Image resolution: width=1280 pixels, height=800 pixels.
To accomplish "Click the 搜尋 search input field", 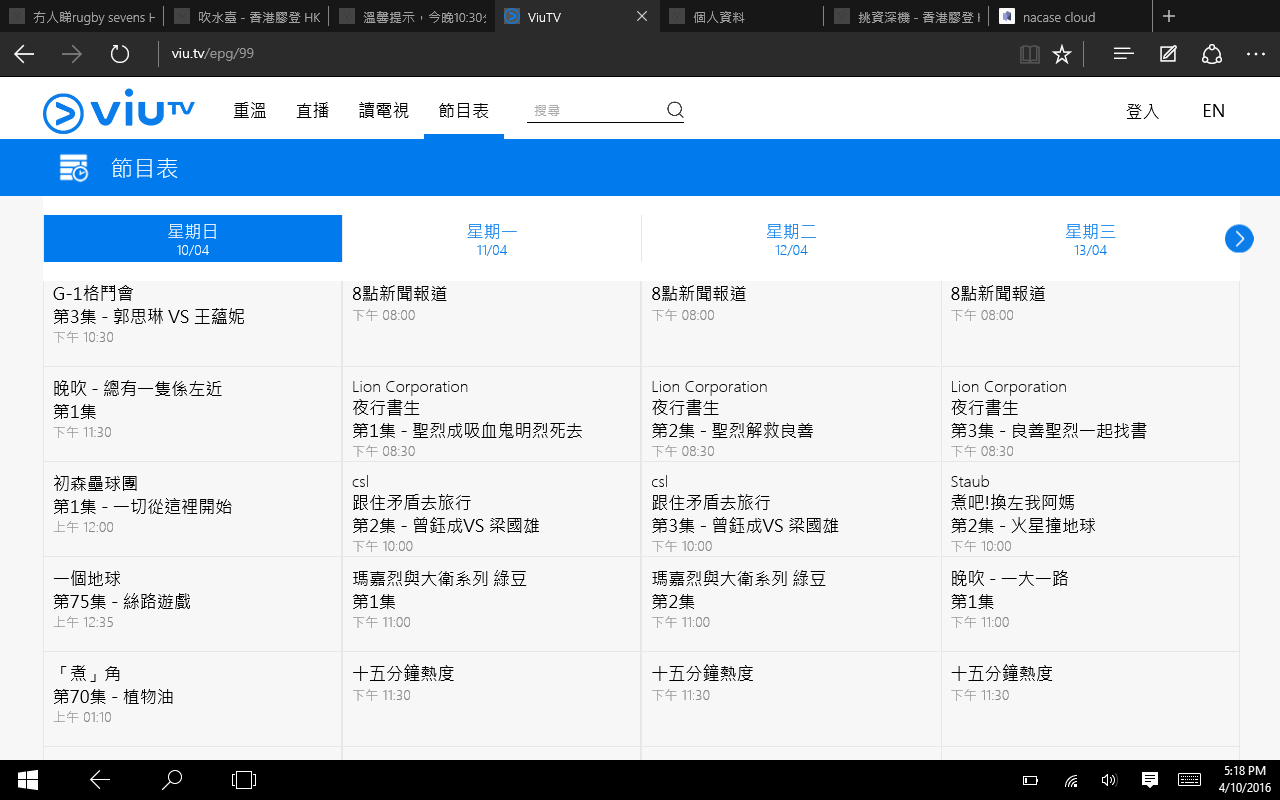I will [x=595, y=111].
